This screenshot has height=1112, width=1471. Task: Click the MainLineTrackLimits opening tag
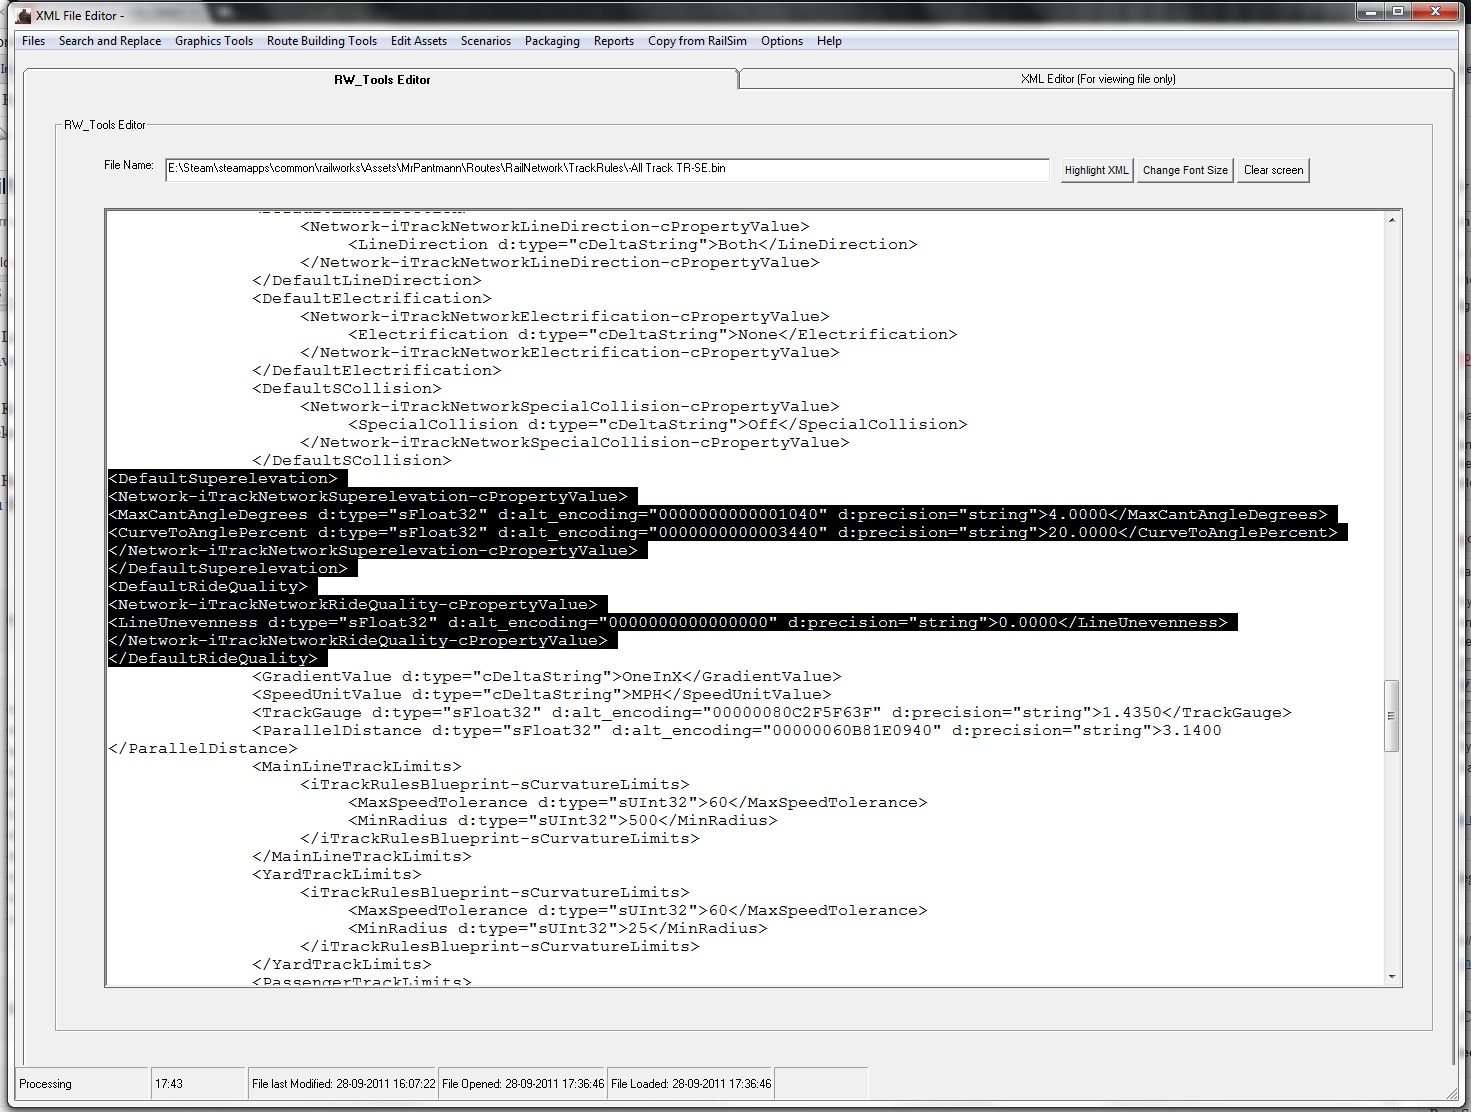point(356,767)
